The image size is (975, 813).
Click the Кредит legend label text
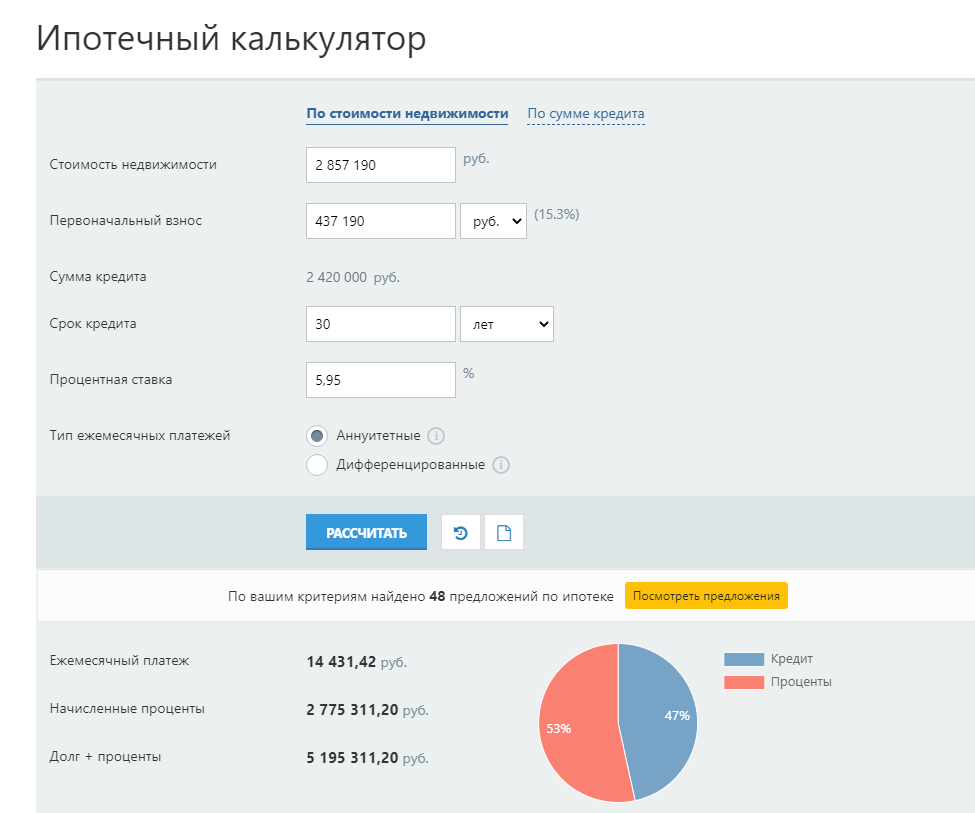[x=792, y=659]
